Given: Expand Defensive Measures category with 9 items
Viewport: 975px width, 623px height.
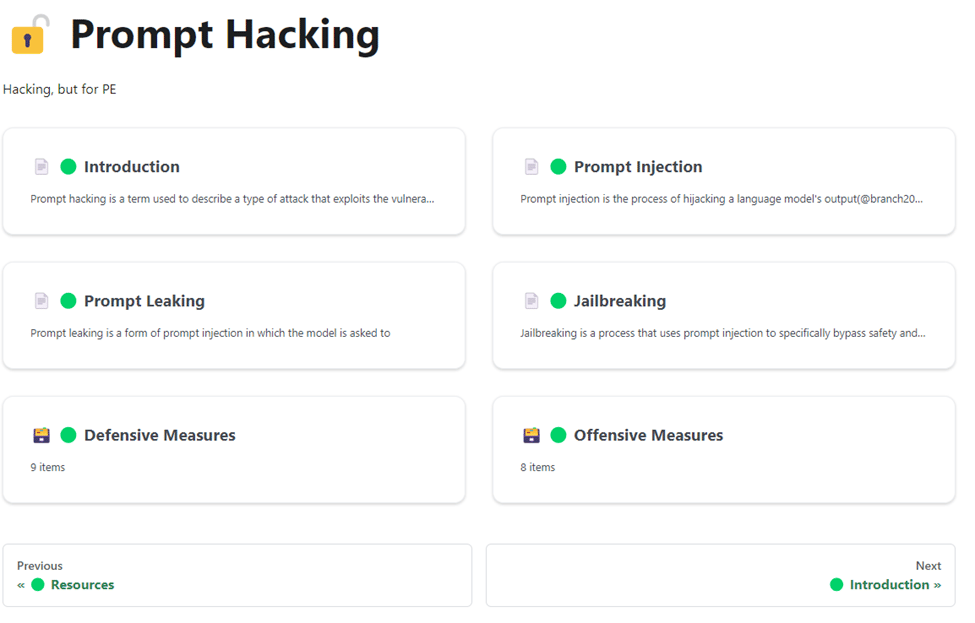Looking at the screenshot, I should 234,450.
